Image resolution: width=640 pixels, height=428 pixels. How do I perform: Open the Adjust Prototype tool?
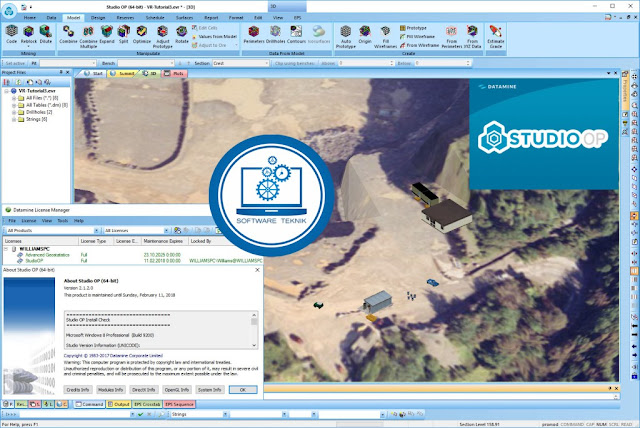point(162,37)
